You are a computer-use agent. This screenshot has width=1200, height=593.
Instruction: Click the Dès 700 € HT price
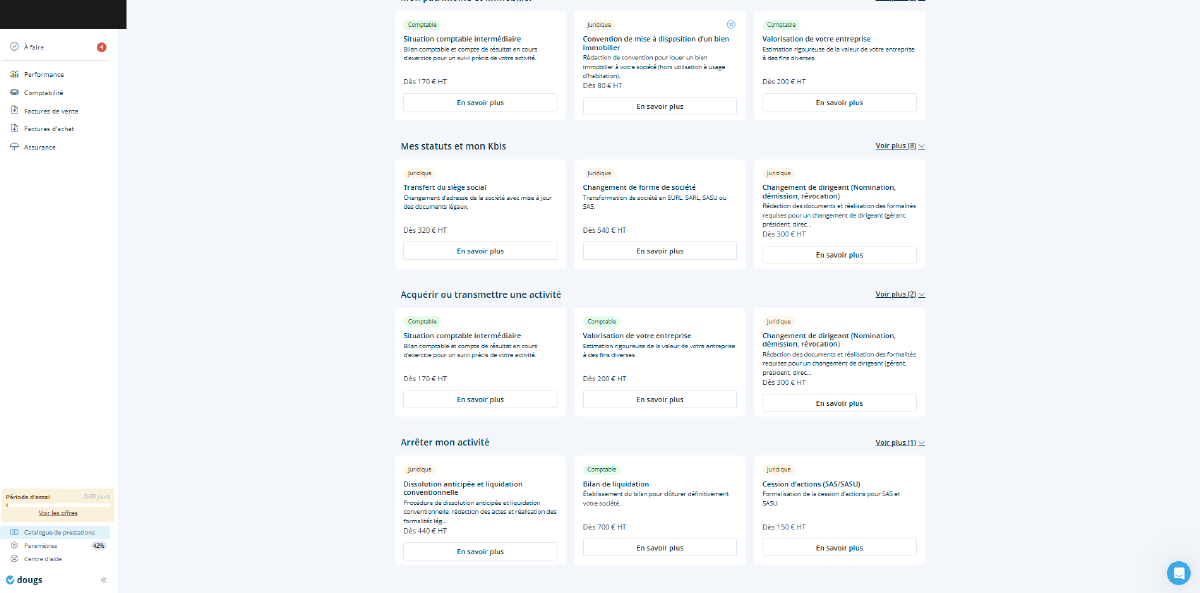click(x=604, y=527)
